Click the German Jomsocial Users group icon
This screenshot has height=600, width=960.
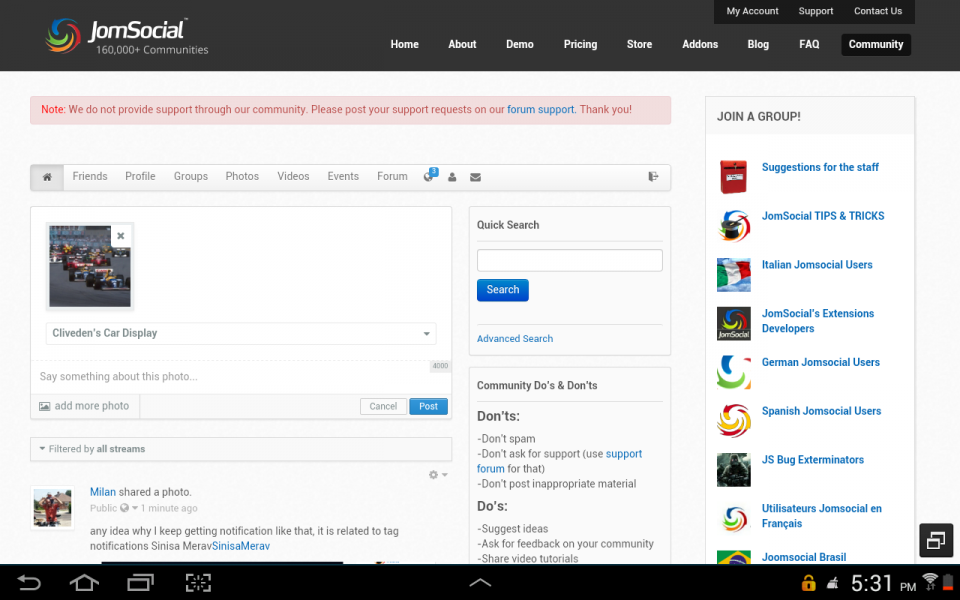coord(733,372)
